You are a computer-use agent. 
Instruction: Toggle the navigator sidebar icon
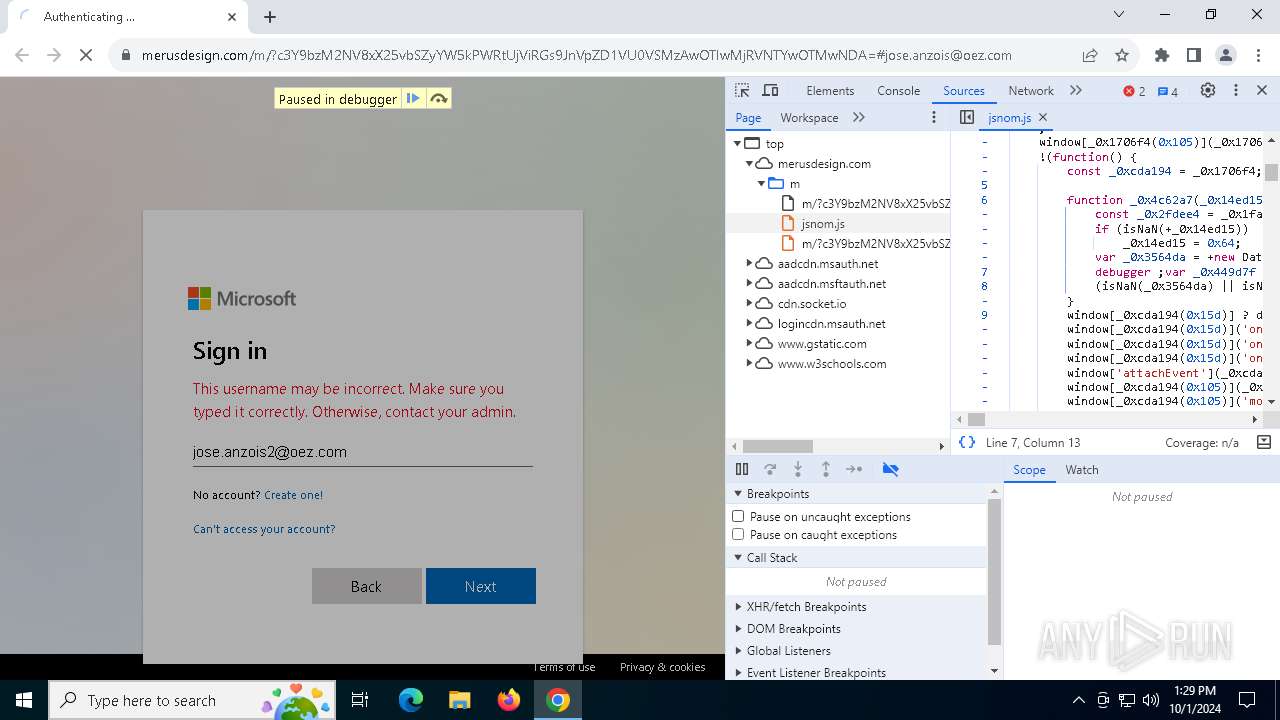point(966,117)
